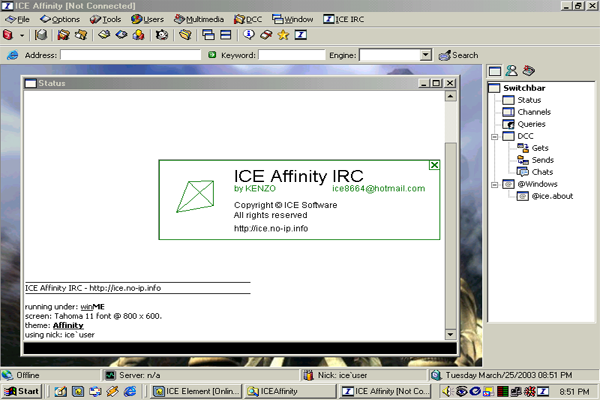
Task: Click the ICE 'Z' logo toolbar icon
Action: tap(301, 35)
